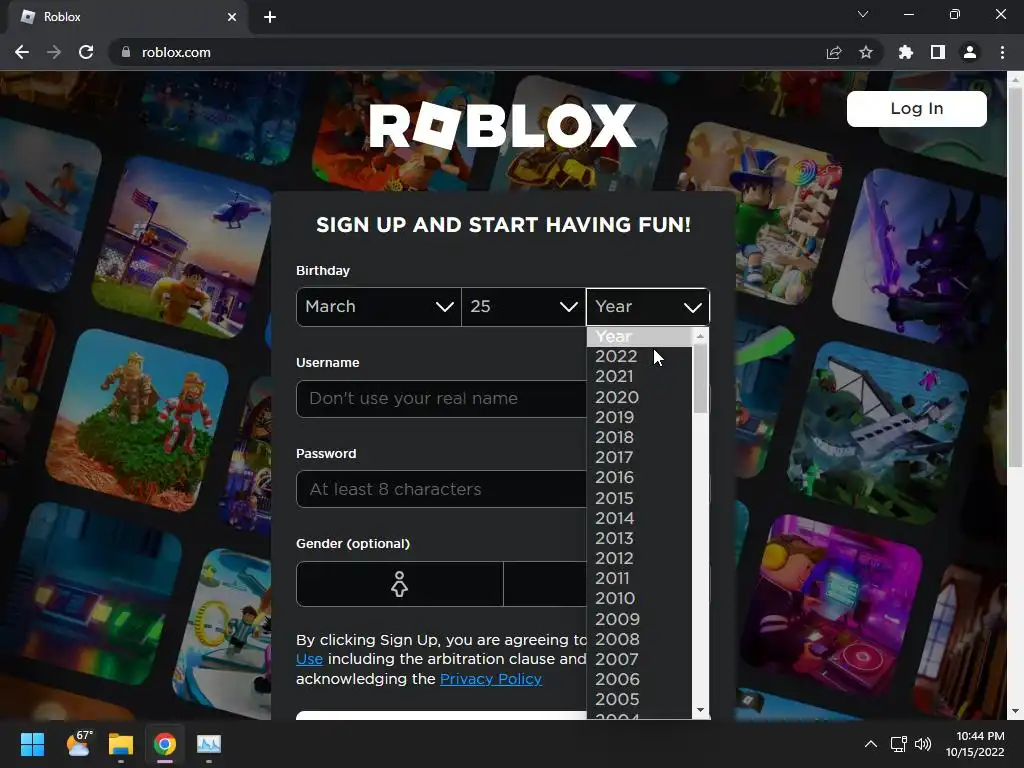
Task: Choose 2014 in the year list
Action: [639, 519]
